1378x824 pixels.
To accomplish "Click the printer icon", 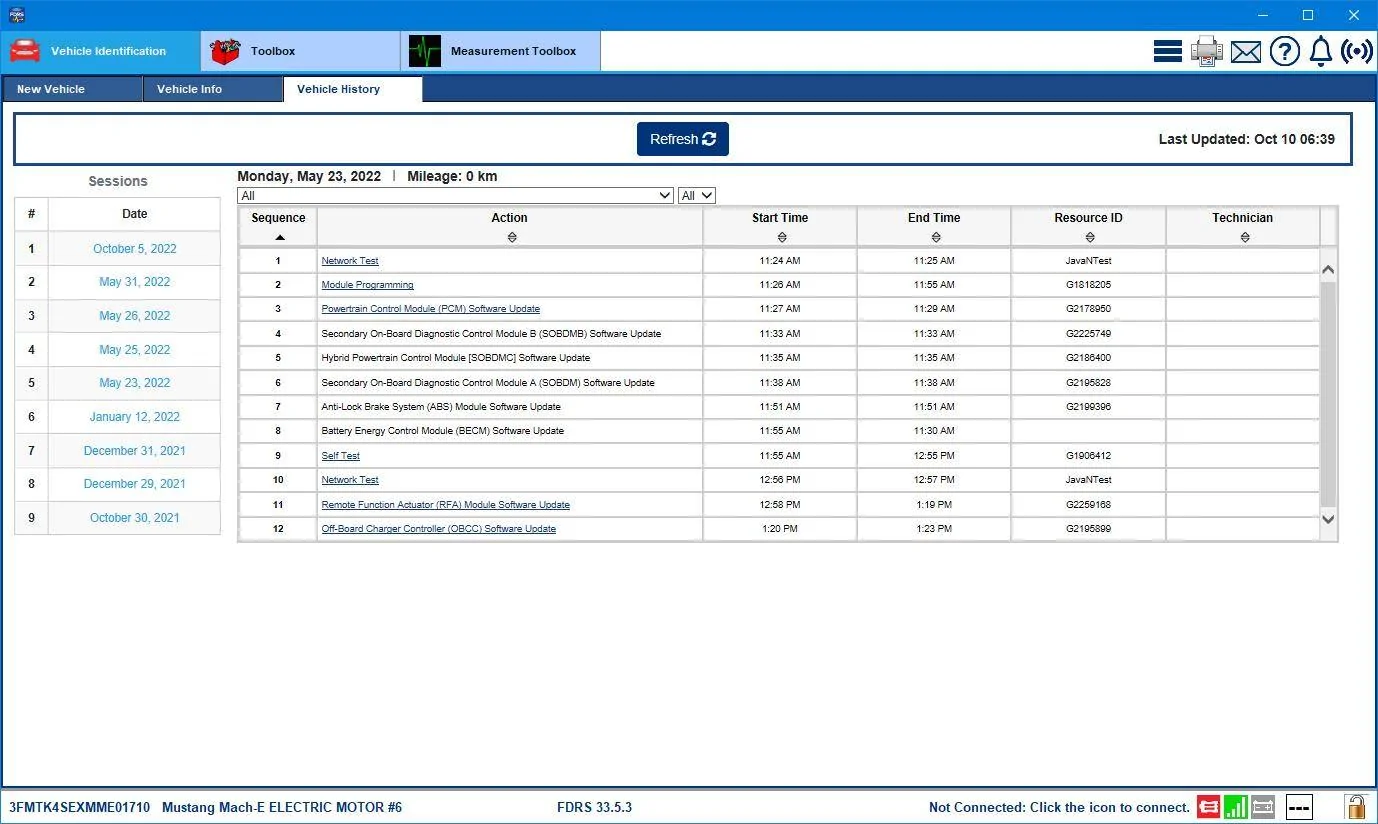I will [x=1207, y=51].
